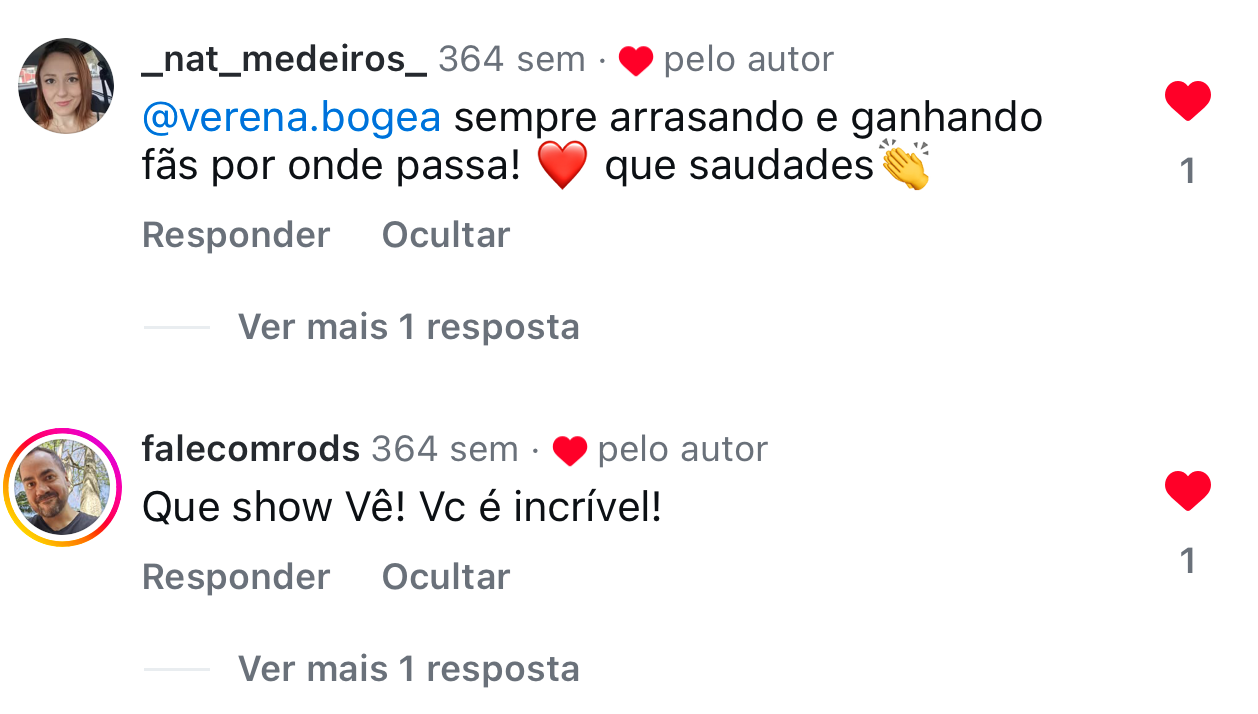Image resolution: width=1258 pixels, height=714 pixels.
Task: View like count on _nat_medeiros_ comment
Action: tap(1187, 172)
